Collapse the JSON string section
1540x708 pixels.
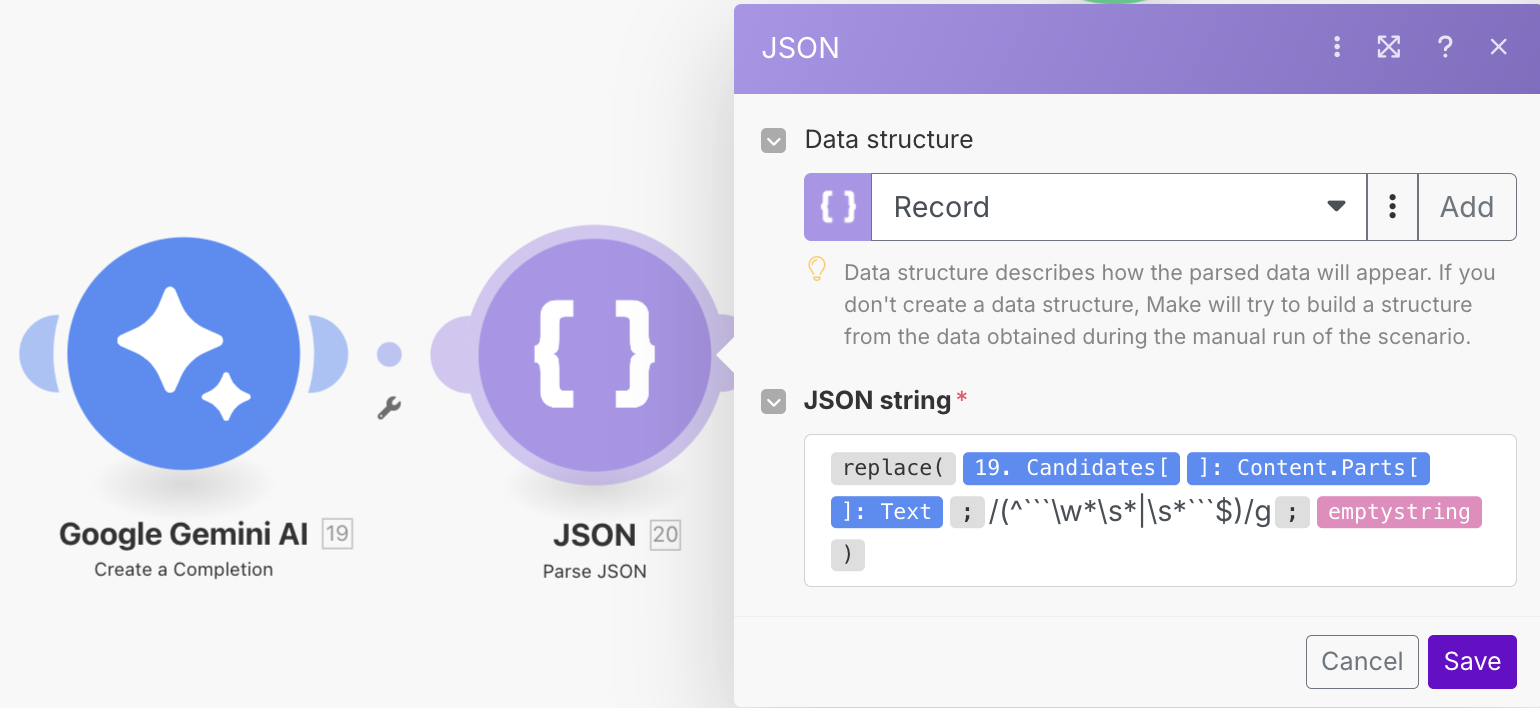point(773,401)
